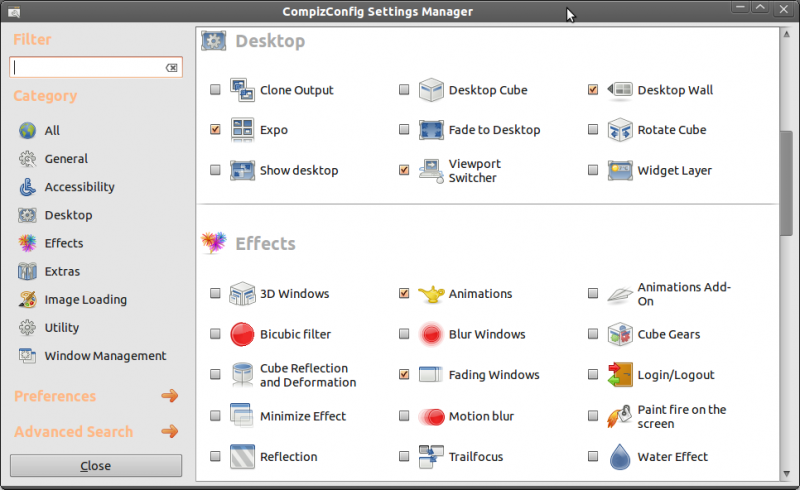
Task: Click the Filter search input field
Action: click(x=88, y=67)
